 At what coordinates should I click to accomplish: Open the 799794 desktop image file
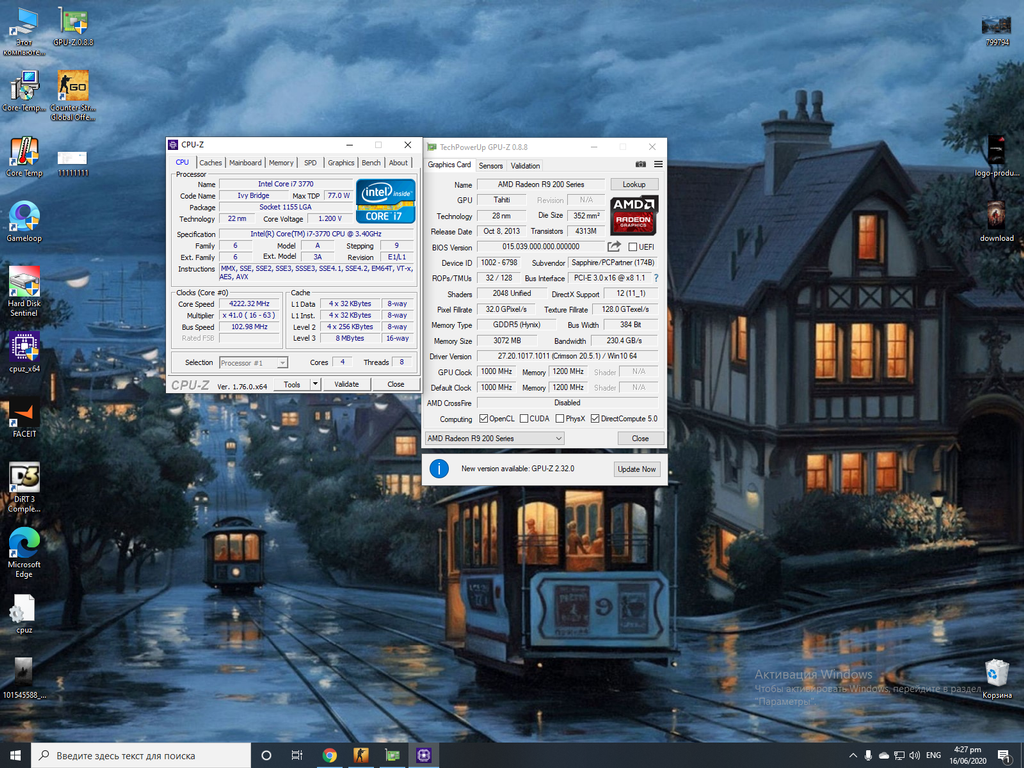(x=997, y=30)
